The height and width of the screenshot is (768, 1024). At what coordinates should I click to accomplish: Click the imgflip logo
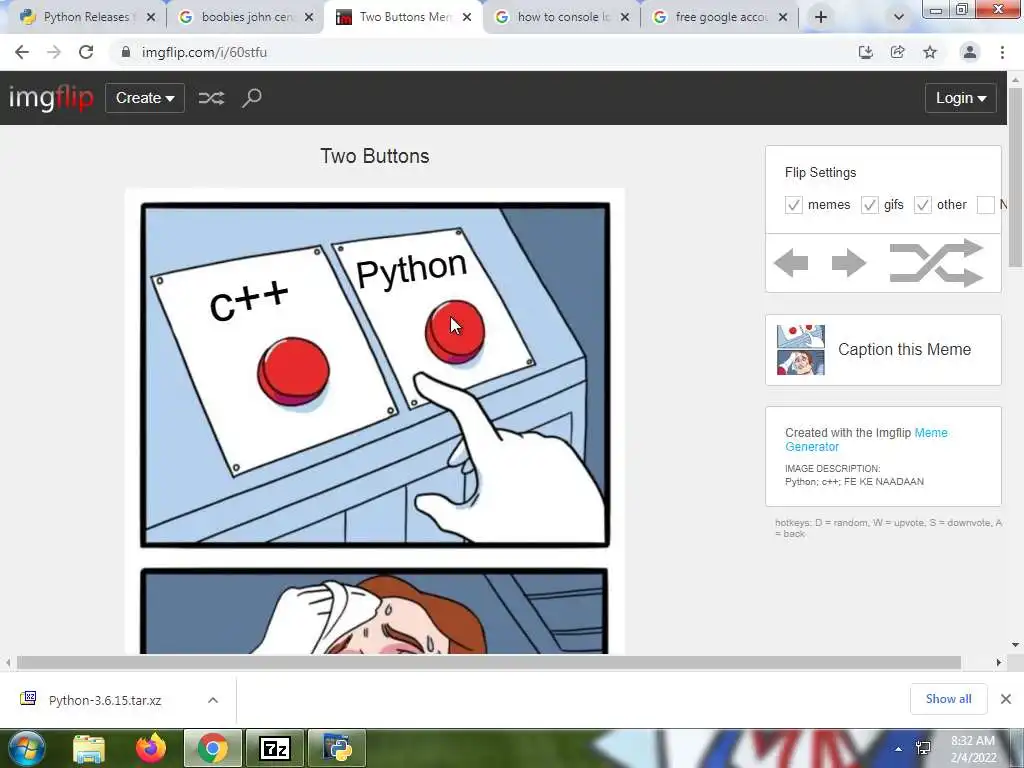(x=51, y=98)
